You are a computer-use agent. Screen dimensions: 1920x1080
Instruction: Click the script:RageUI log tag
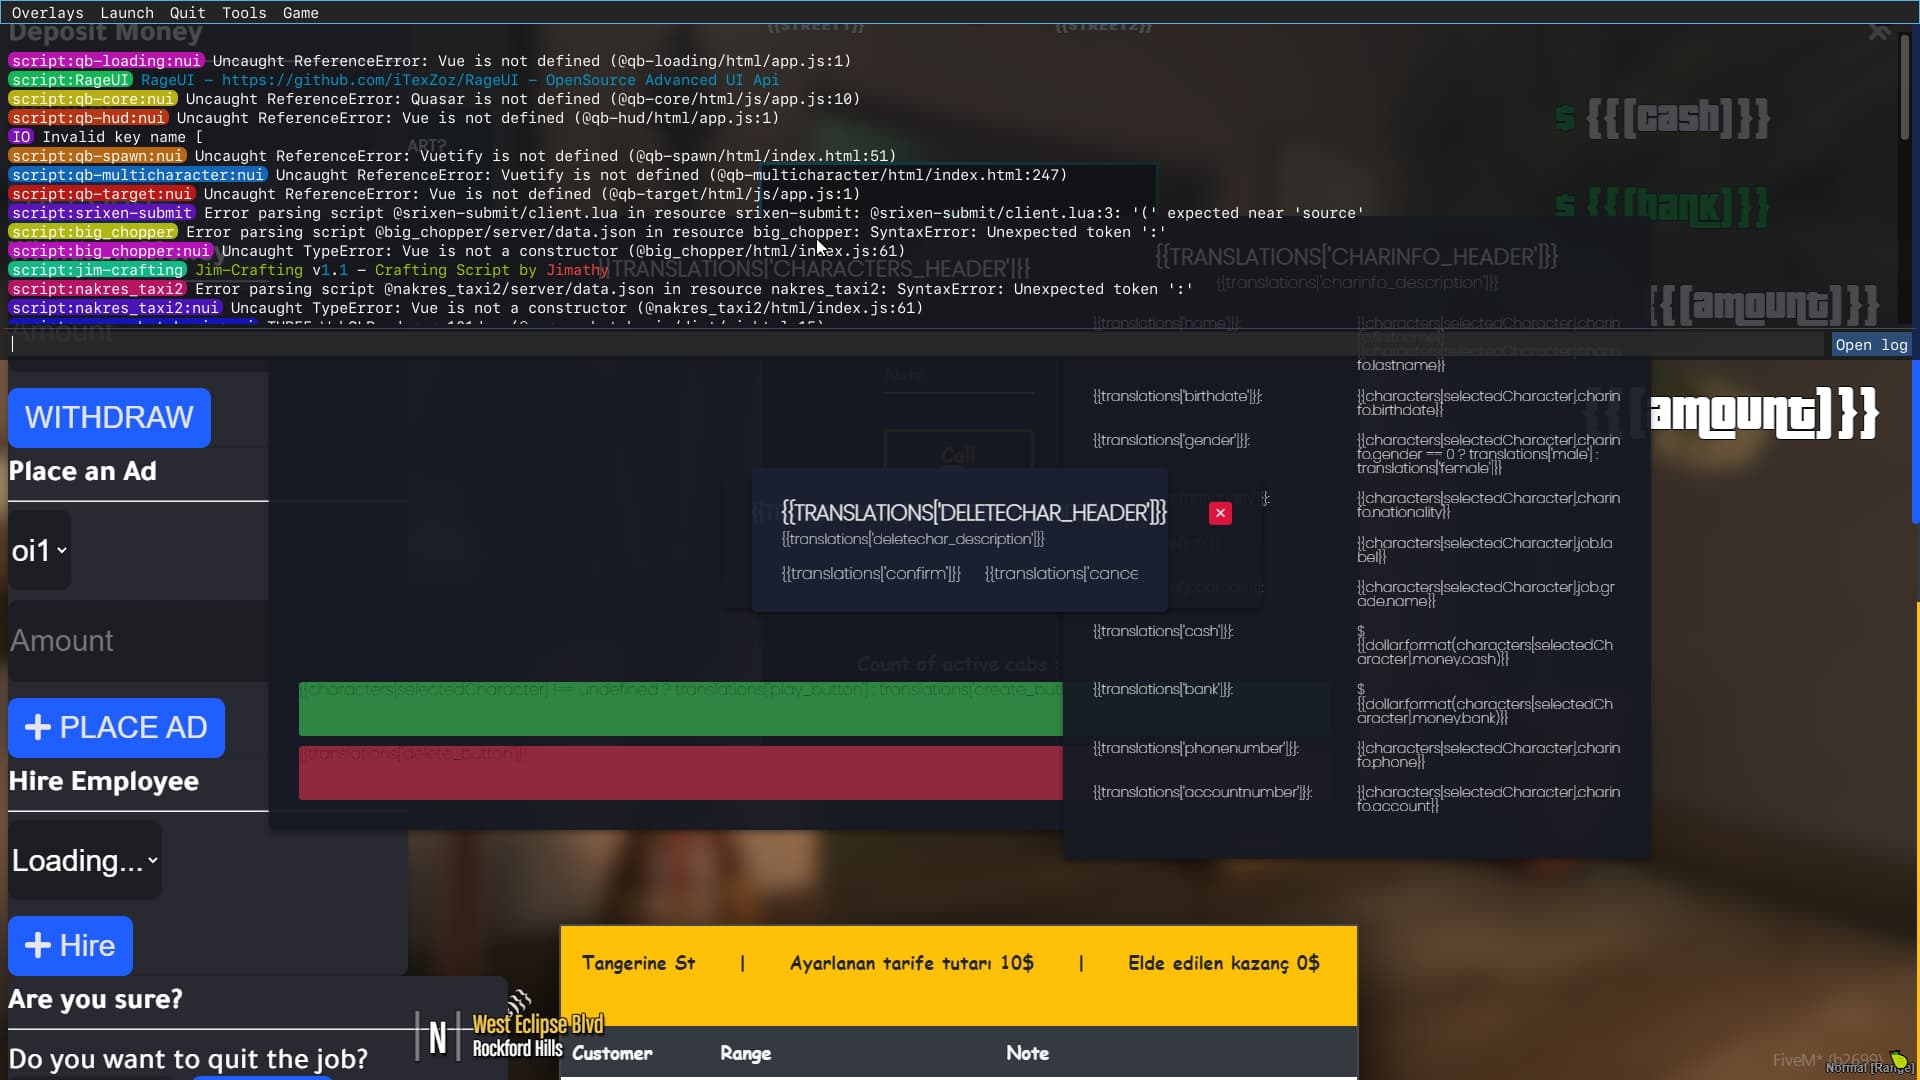pyautogui.click(x=70, y=80)
